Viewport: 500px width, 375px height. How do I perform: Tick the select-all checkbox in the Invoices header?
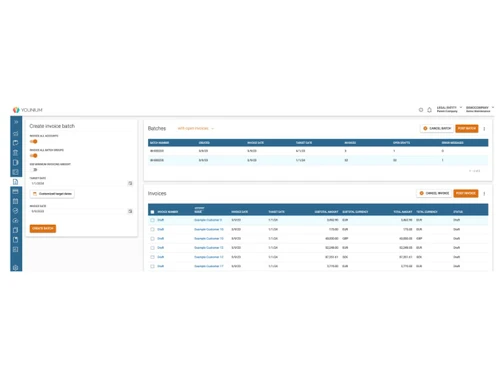coord(152,212)
